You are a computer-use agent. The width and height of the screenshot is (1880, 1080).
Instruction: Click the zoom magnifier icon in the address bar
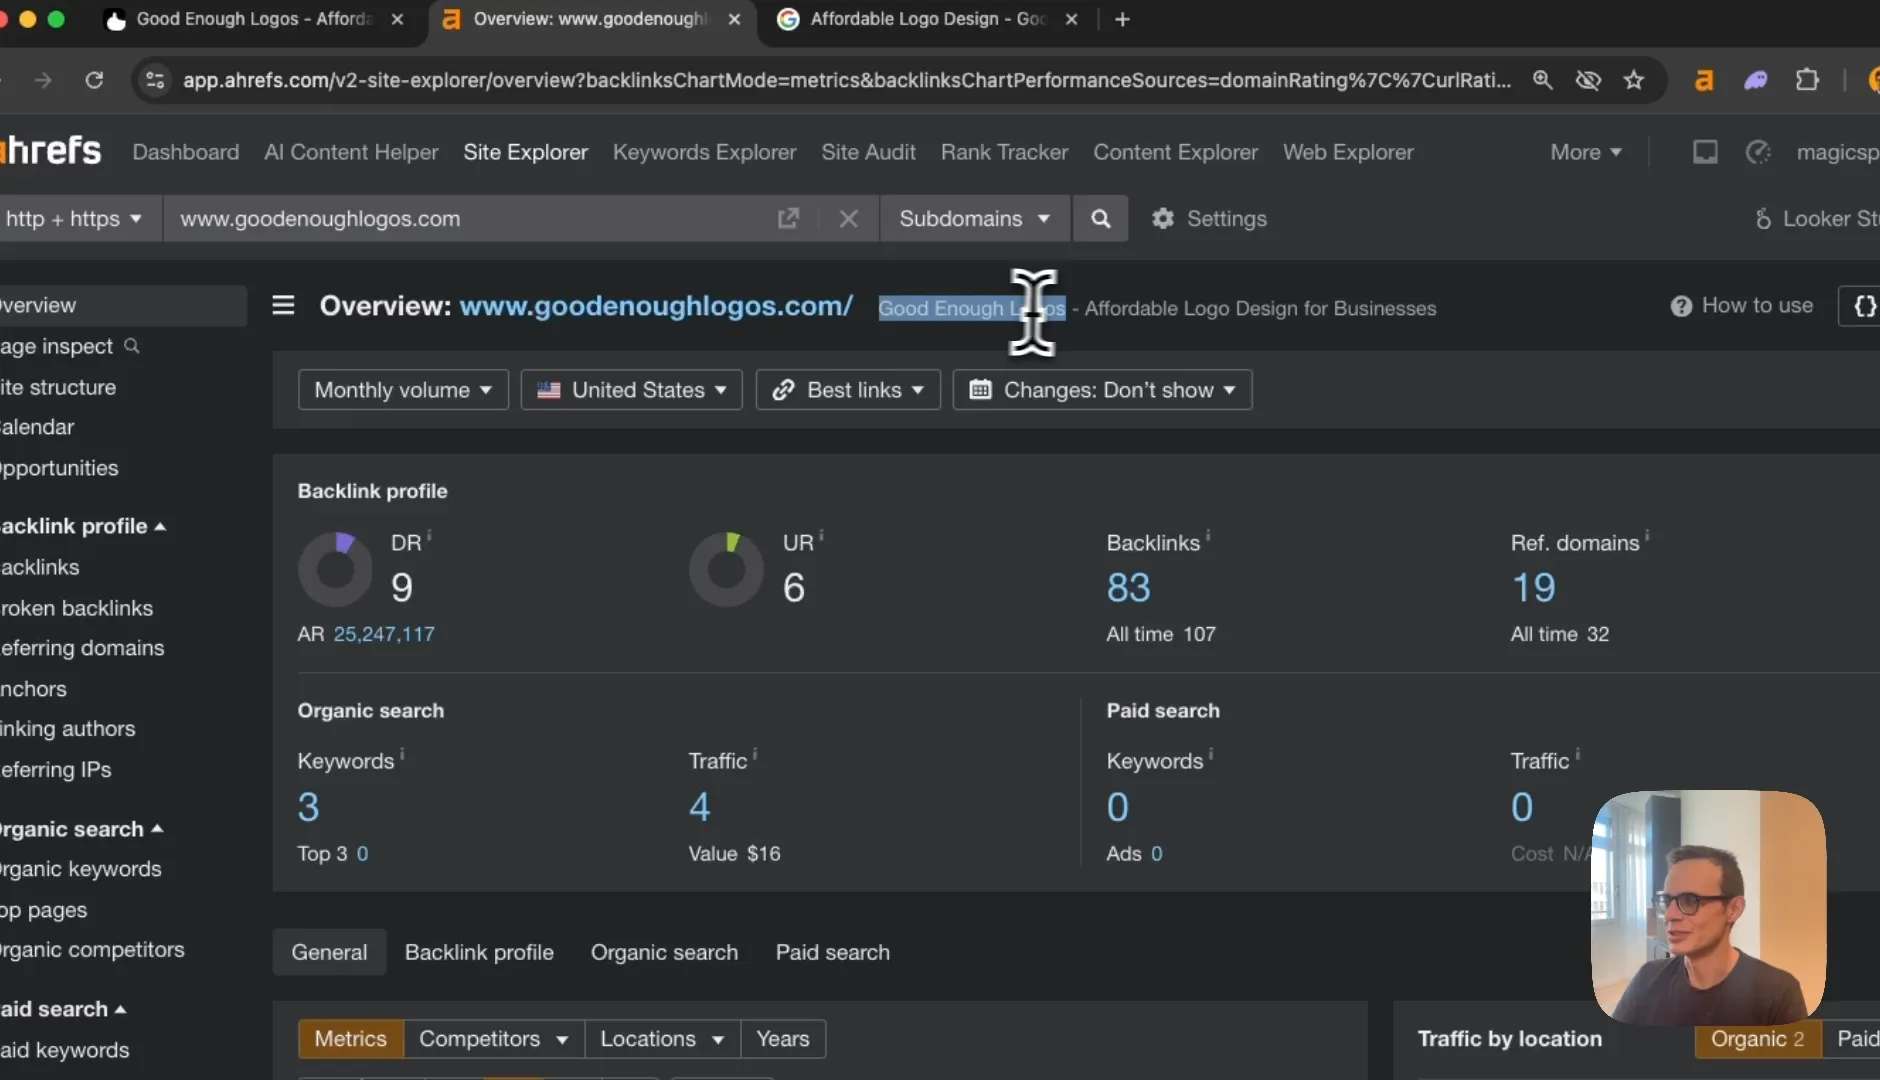(x=1543, y=80)
